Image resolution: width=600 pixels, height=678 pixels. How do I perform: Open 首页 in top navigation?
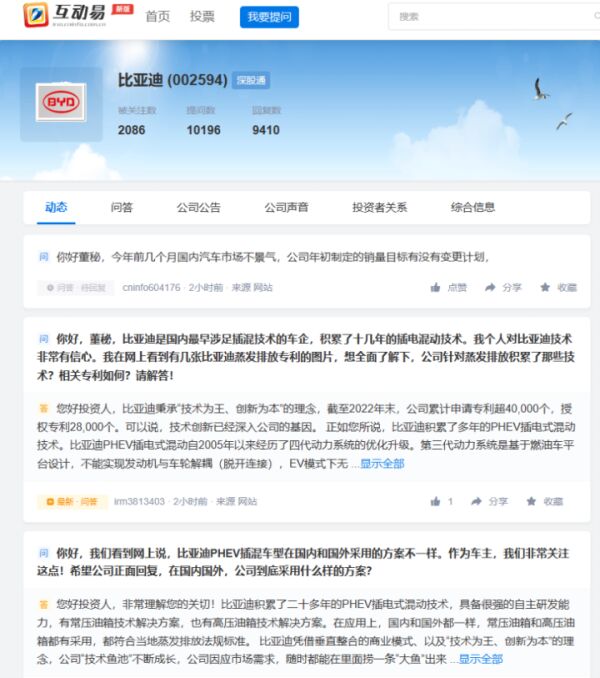pyautogui.click(x=157, y=16)
